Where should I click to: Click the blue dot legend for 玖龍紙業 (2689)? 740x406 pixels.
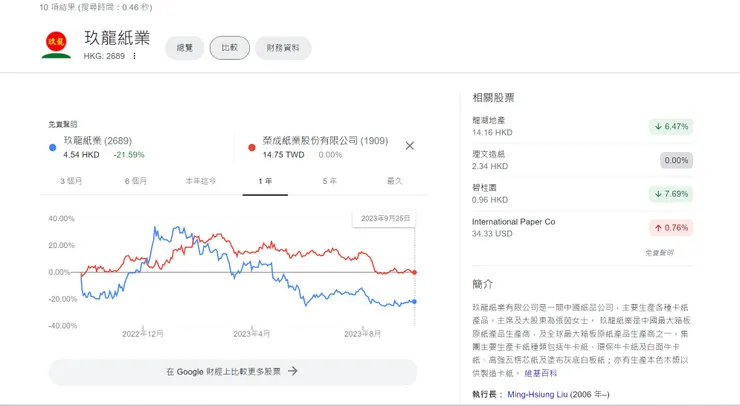(53, 147)
